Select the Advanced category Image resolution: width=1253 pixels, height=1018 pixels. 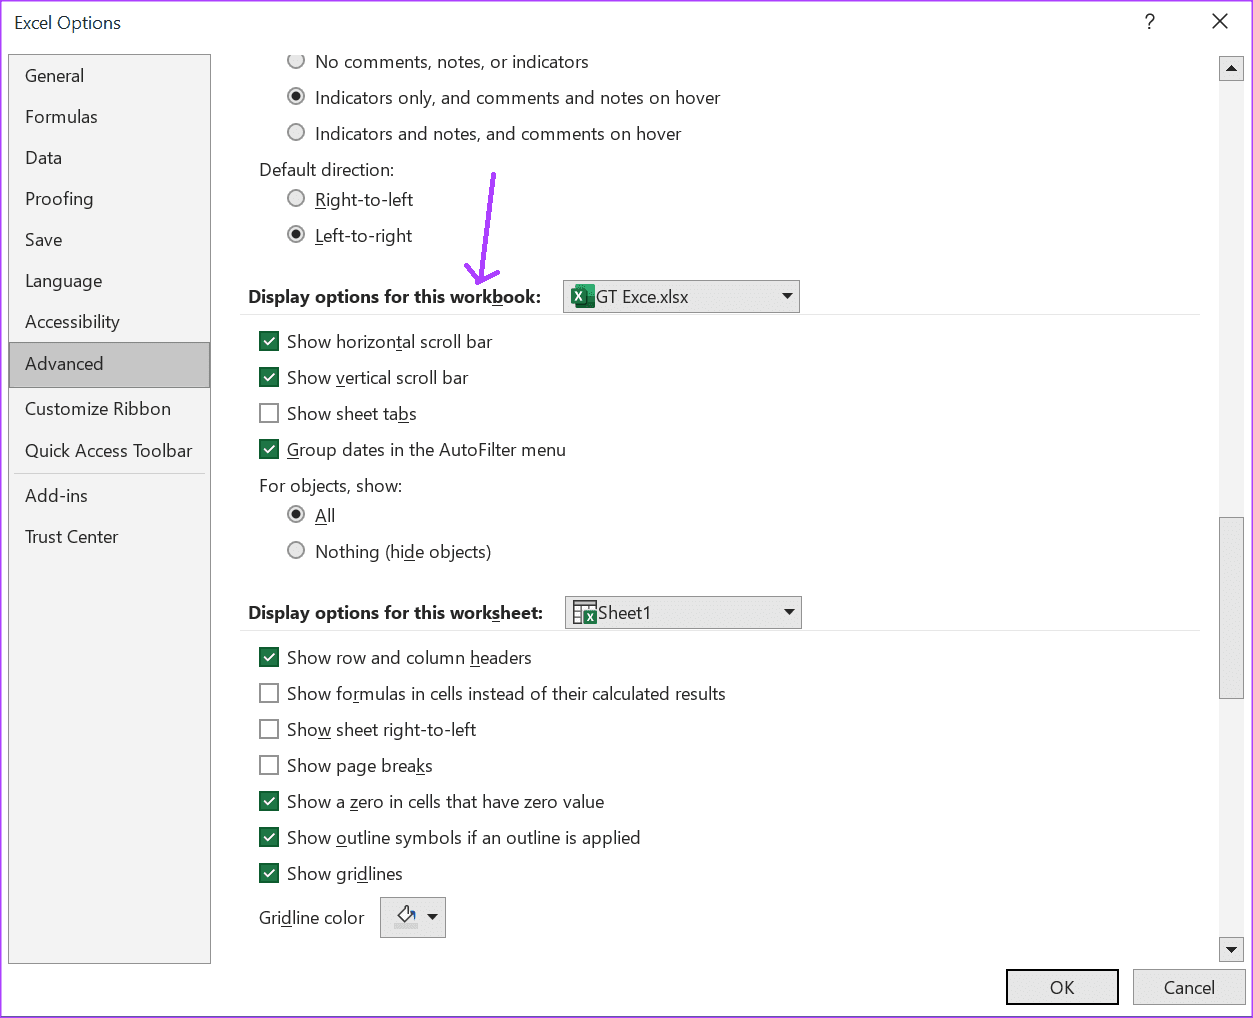pos(109,364)
